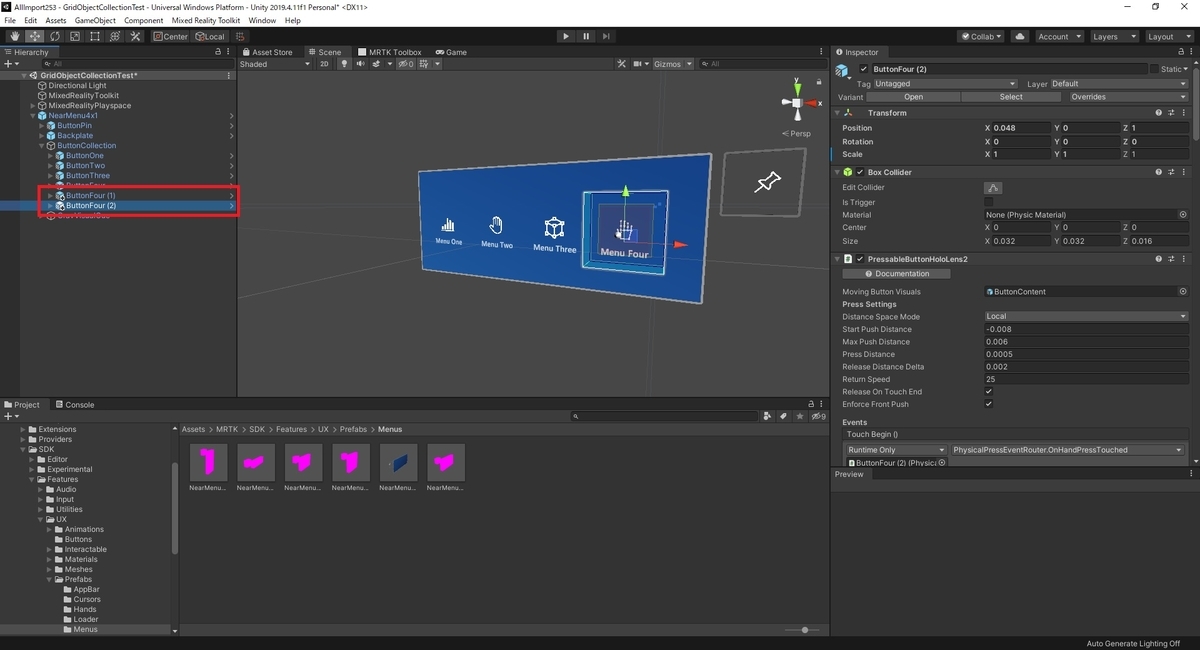Image resolution: width=1200 pixels, height=650 pixels.
Task: Collapse ButtonCollection in Hierarchy
Action: [41, 146]
